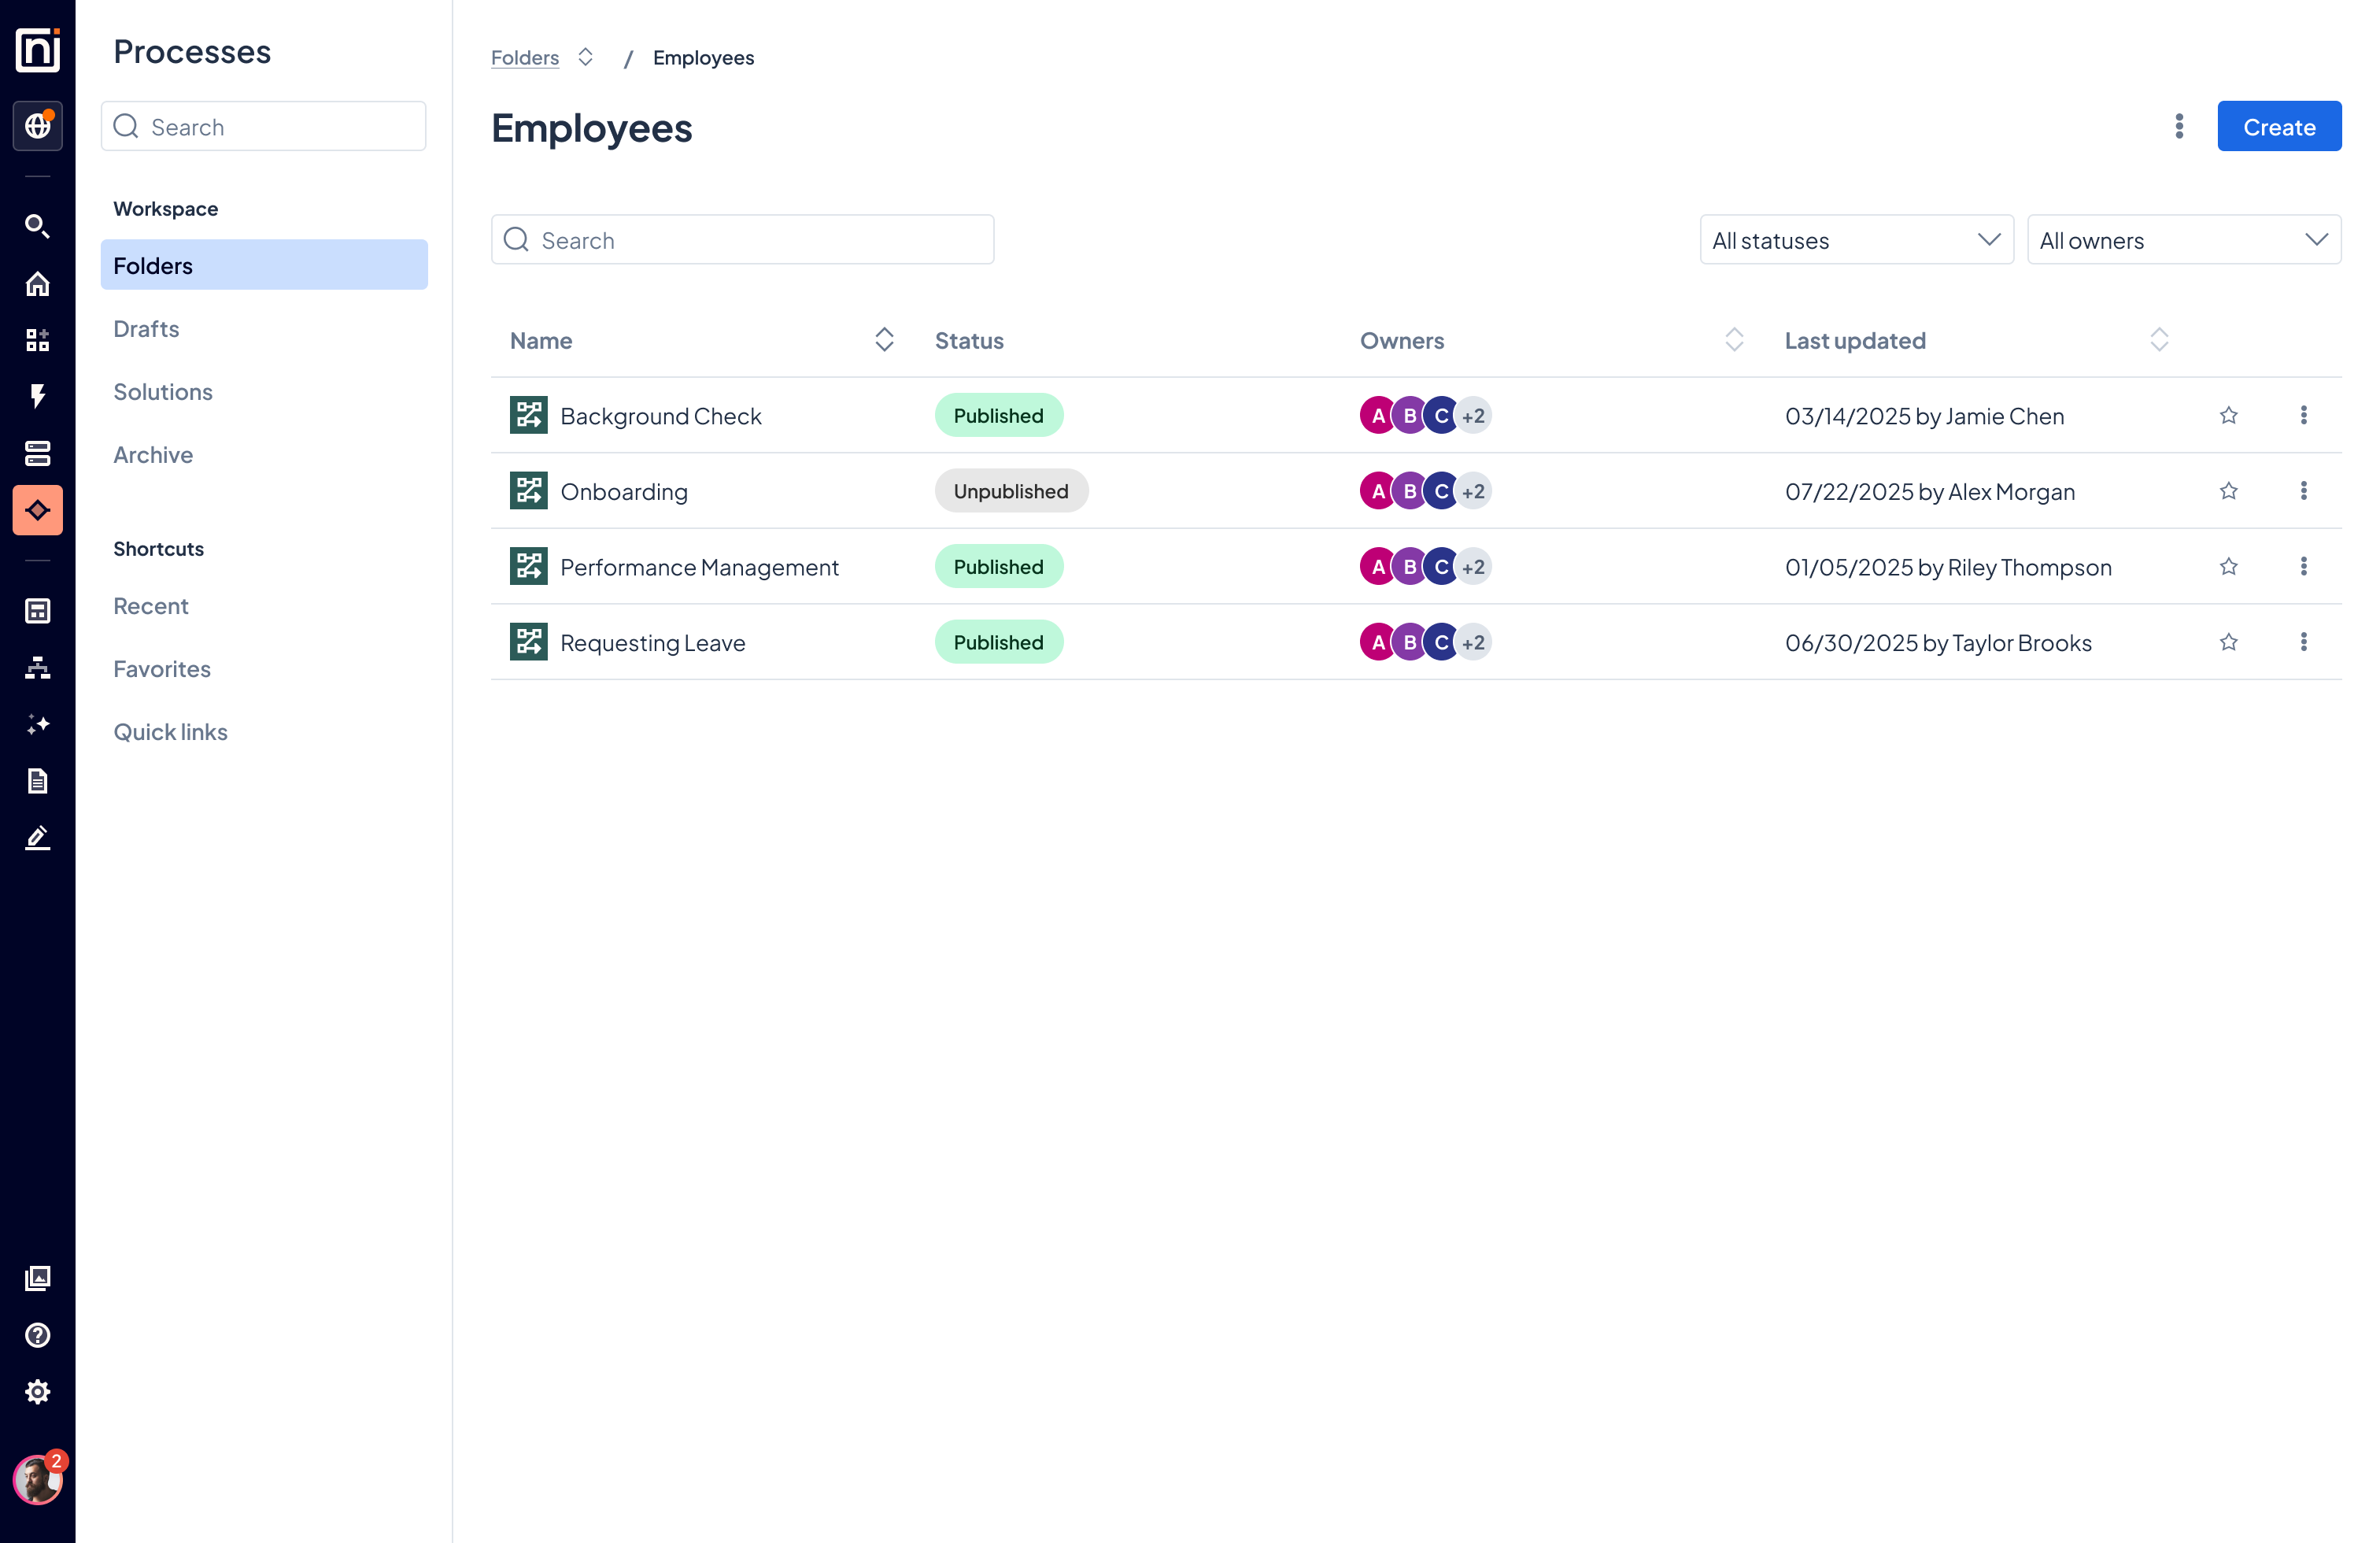Star the Performance Management process
Viewport: 2380px width, 1543px height.
tap(2228, 566)
